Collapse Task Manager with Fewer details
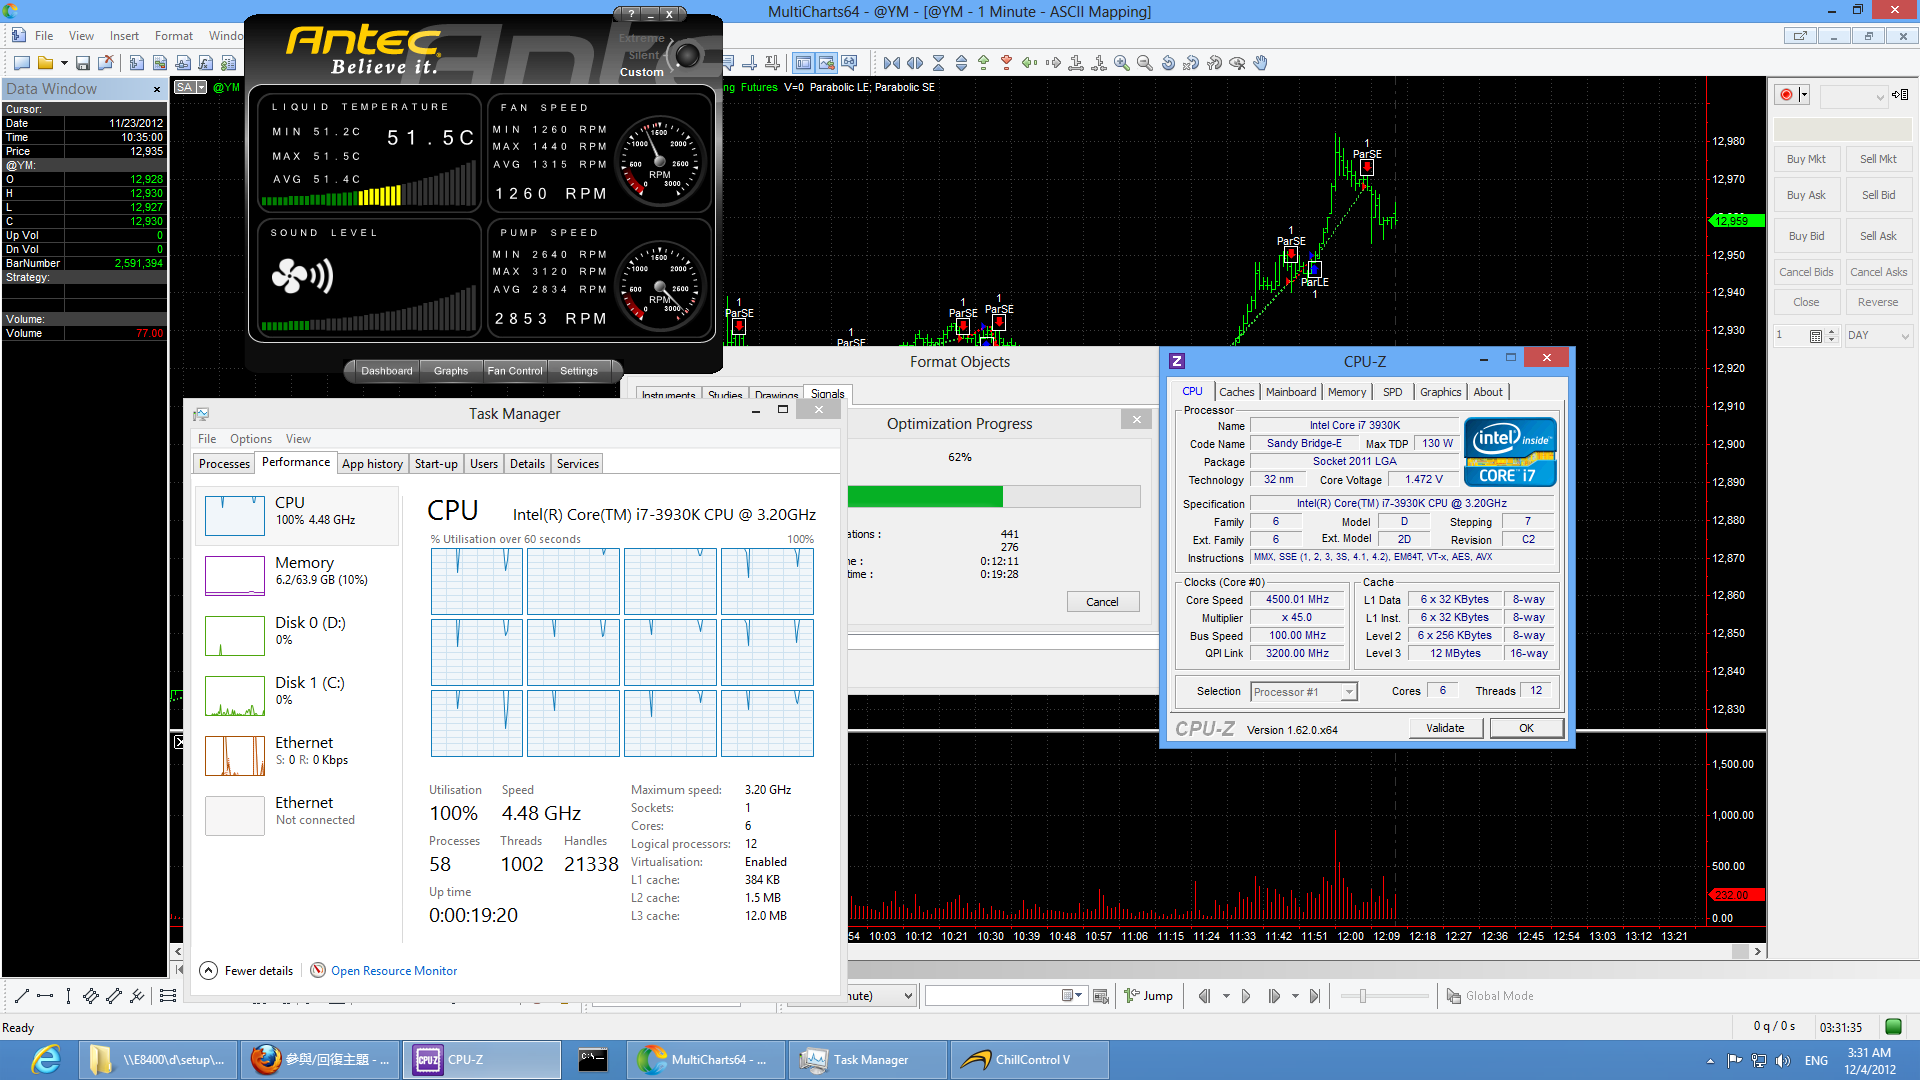The width and height of the screenshot is (1920, 1080). click(247, 970)
